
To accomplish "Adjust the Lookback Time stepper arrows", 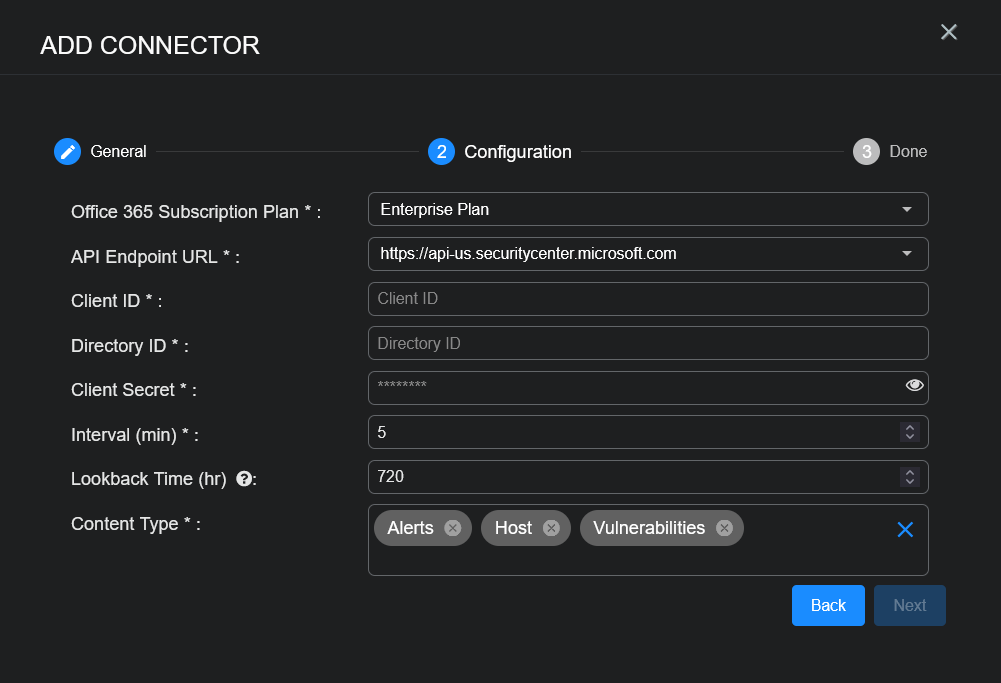I will [909, 477].
